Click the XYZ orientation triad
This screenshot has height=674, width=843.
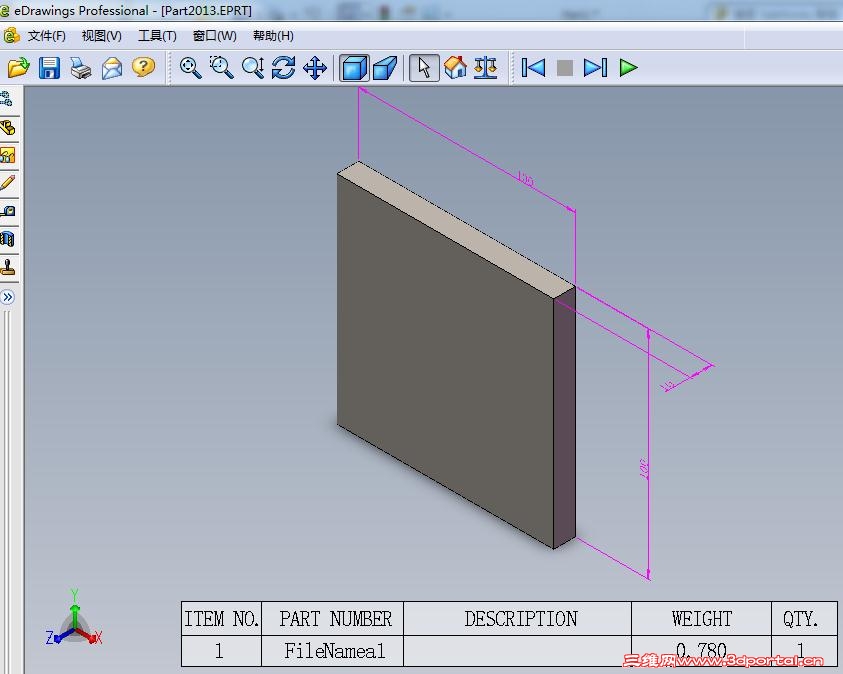[x=74, y=619]
